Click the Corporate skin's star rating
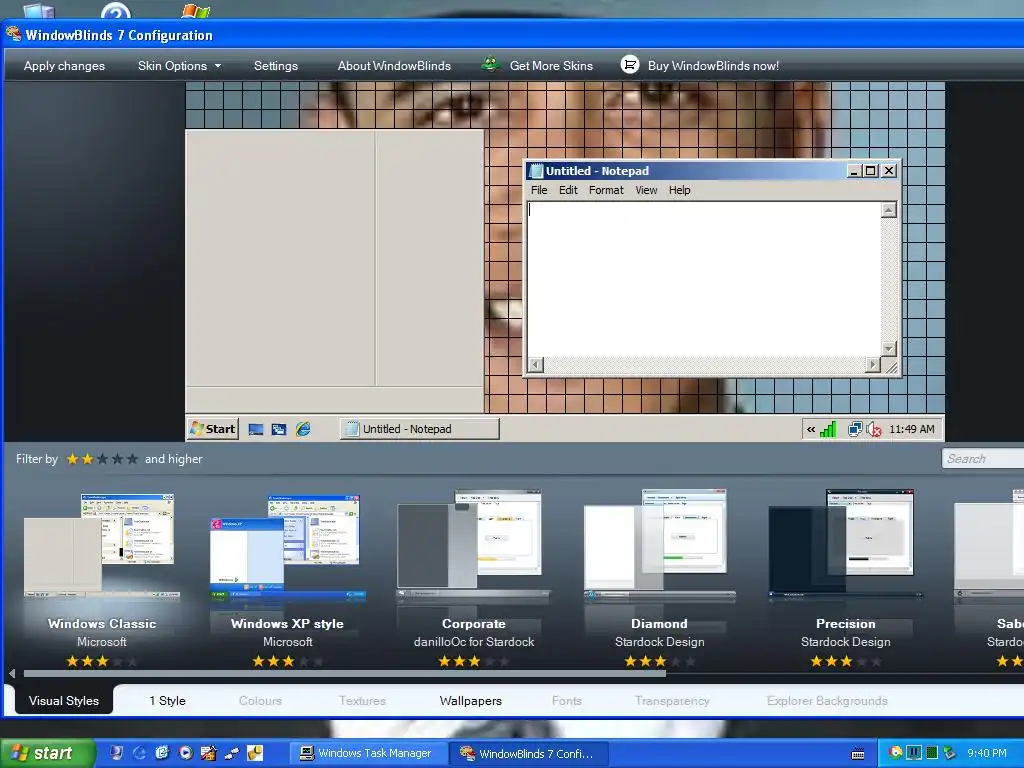1024x768 pixels. (x=473, y=661)
